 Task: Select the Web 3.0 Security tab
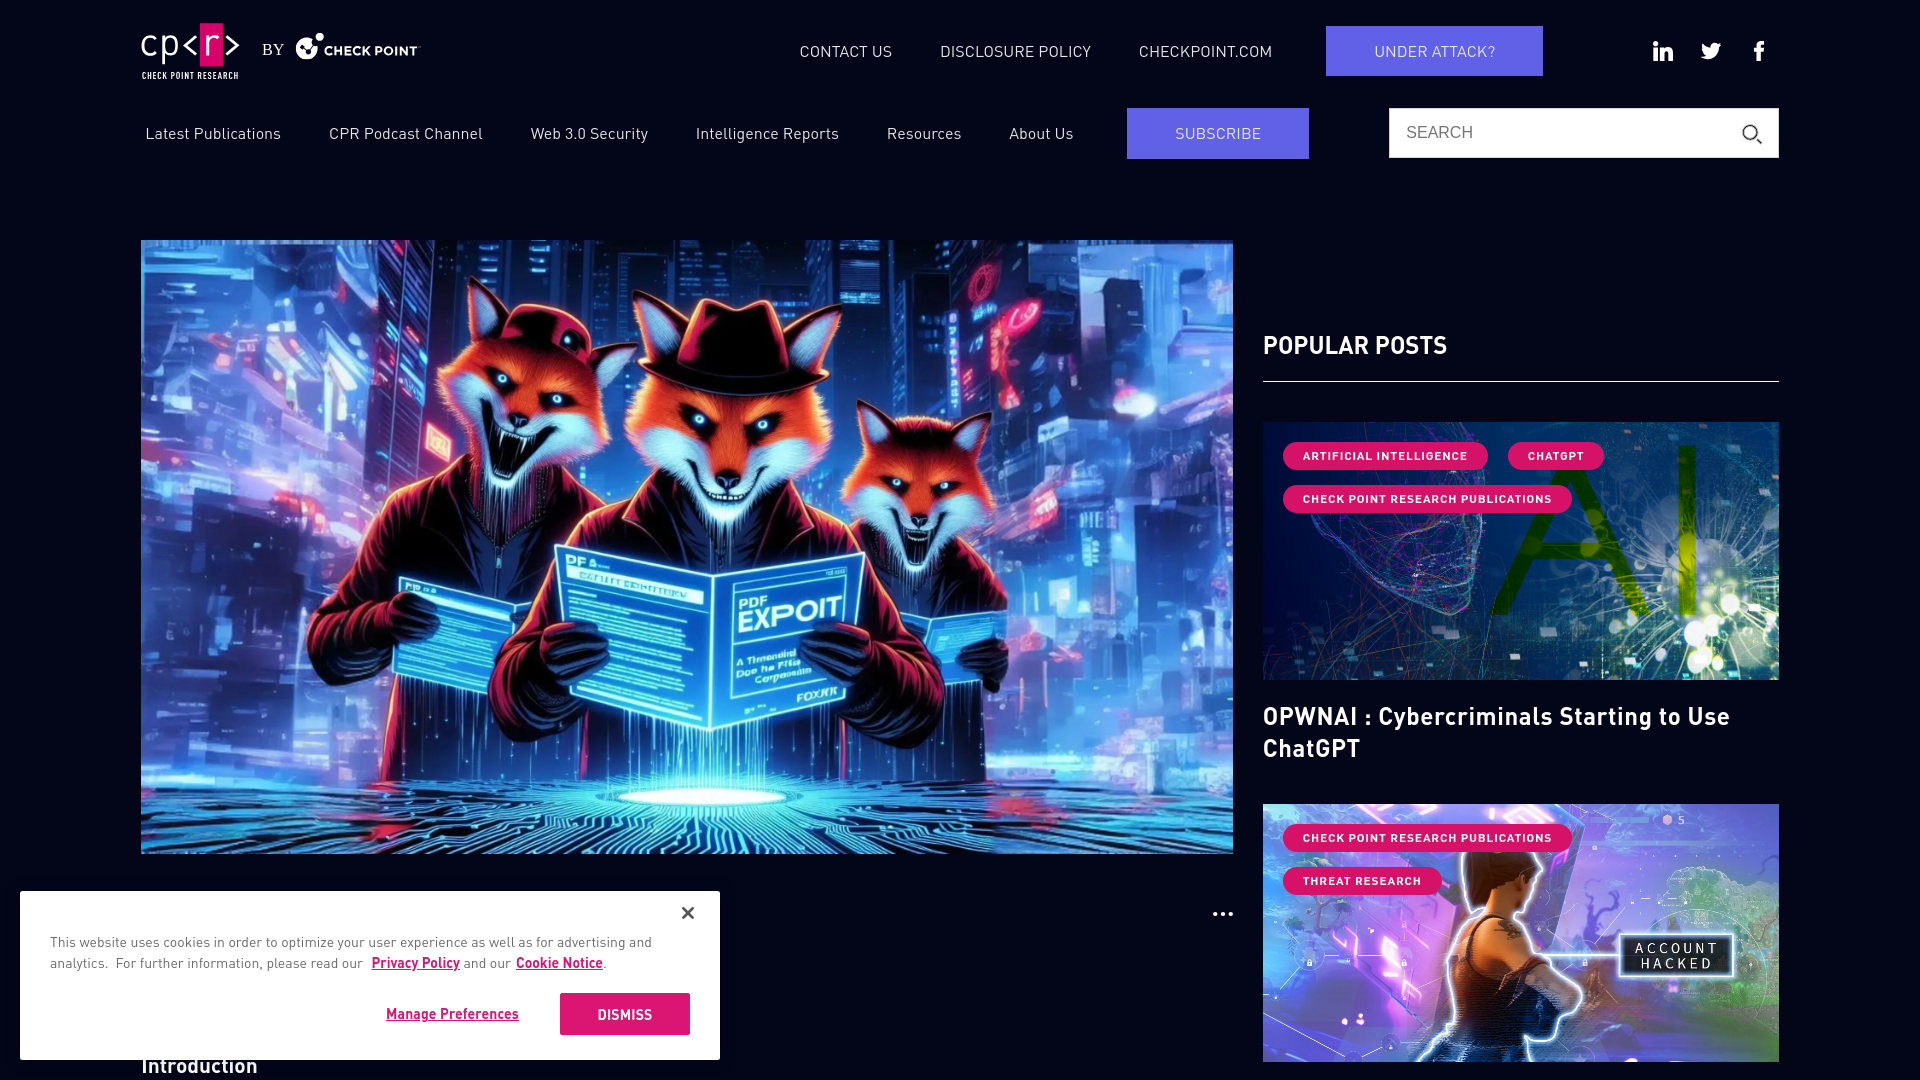click(x=589, y=133)
